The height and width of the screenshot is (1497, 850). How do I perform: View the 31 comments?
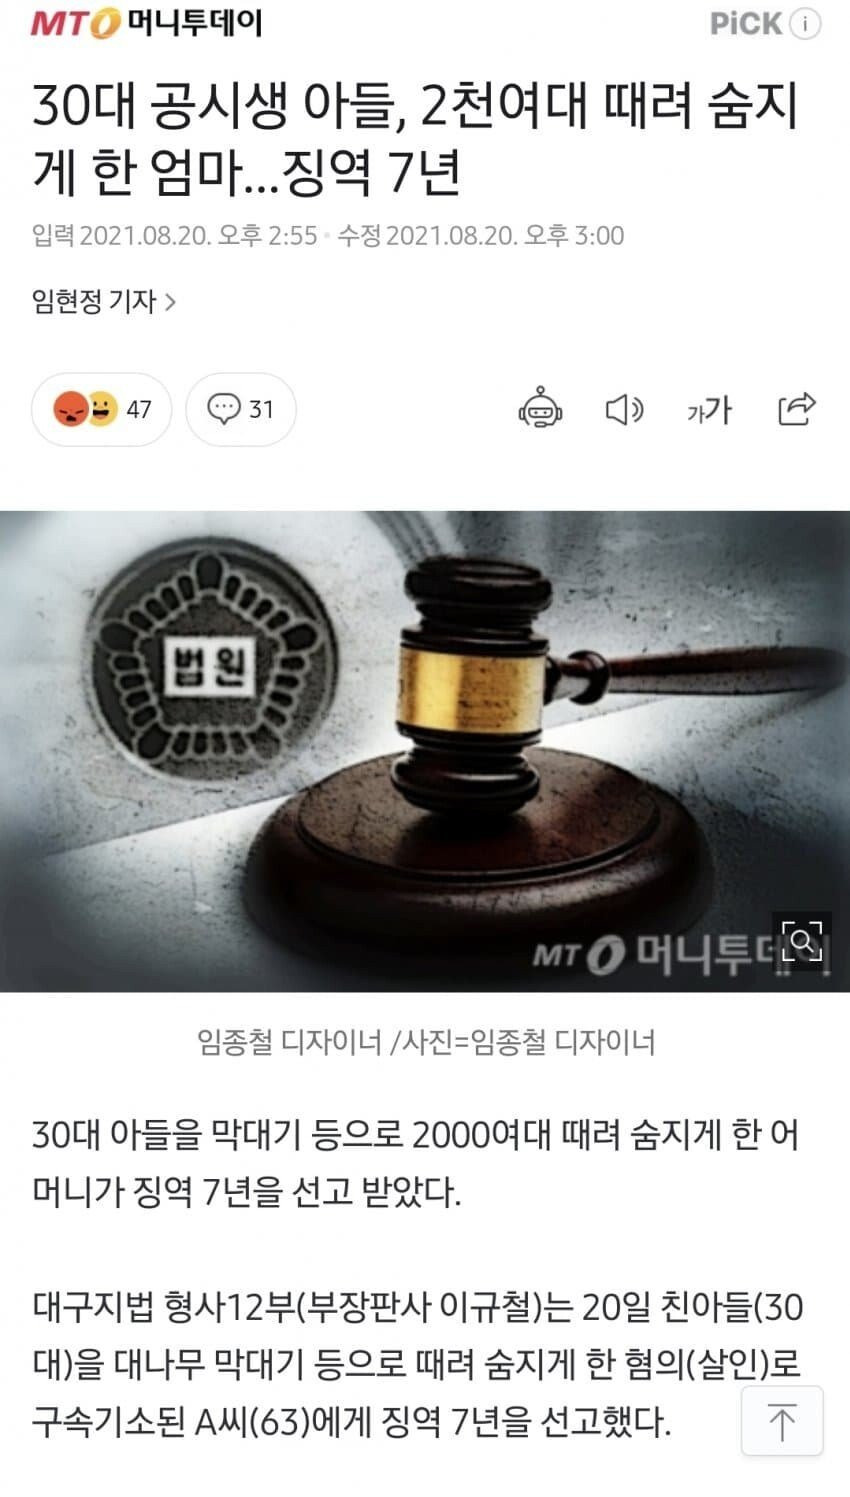(x=241, y=409)
